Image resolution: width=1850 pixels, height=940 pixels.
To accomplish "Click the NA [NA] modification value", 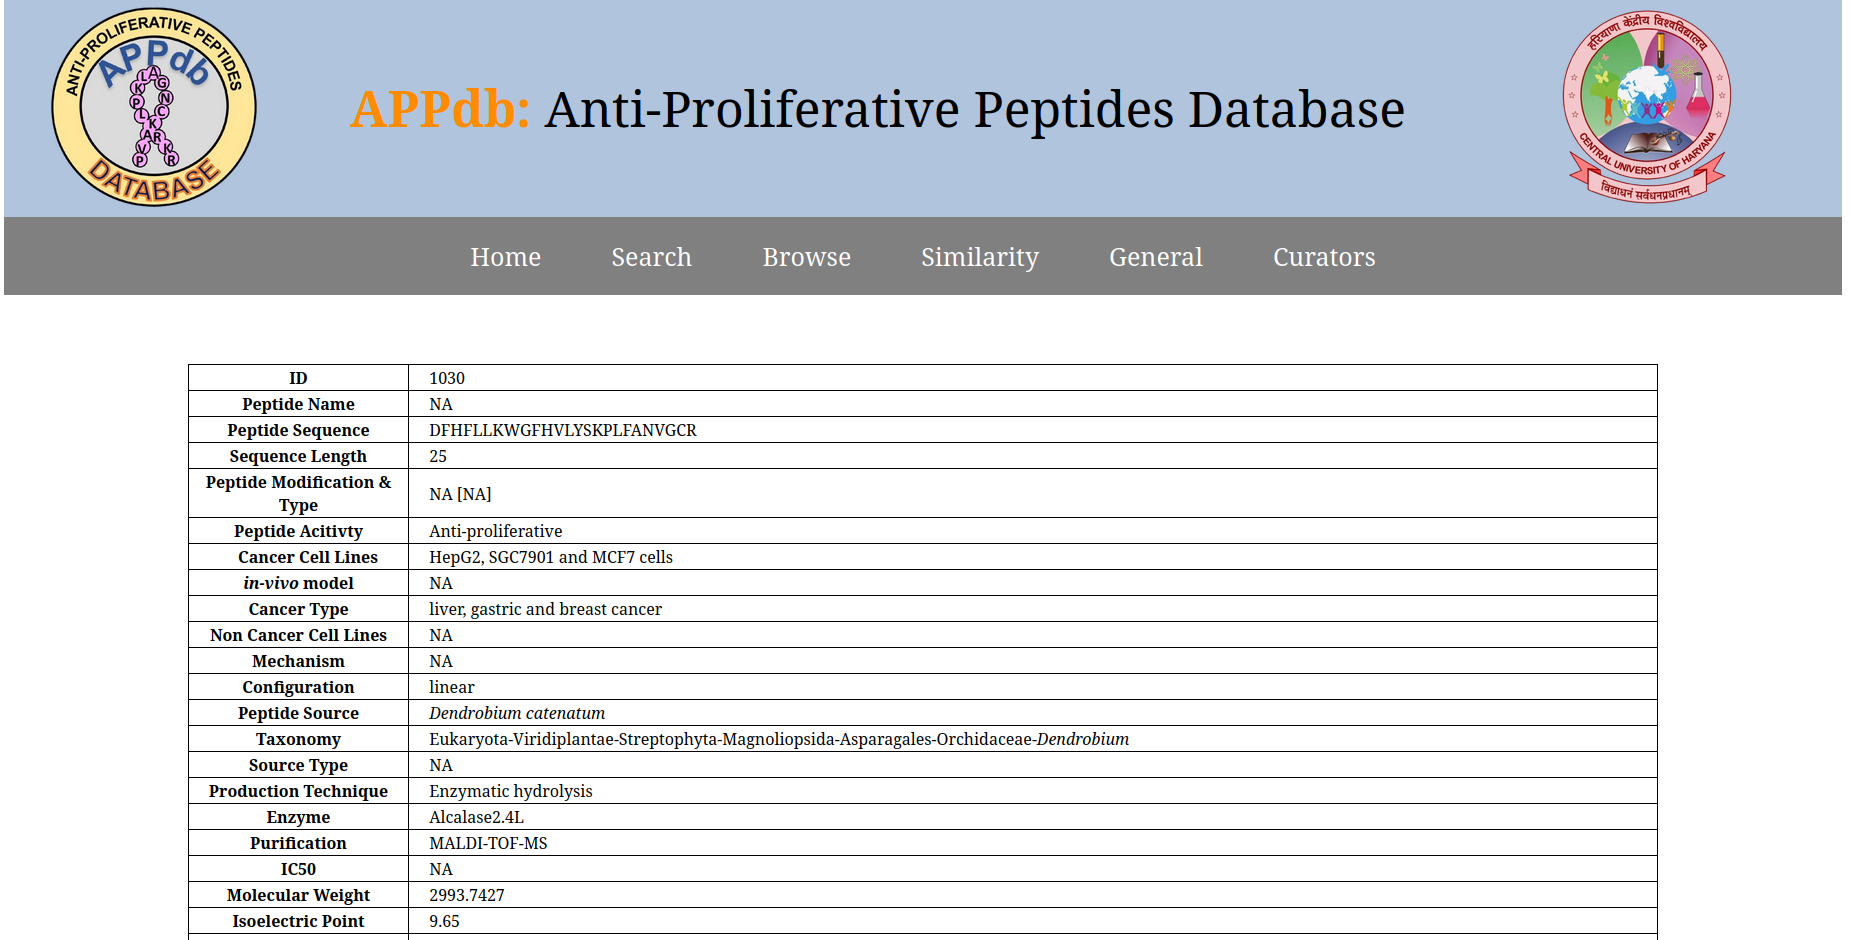I will tap(460, 494).
